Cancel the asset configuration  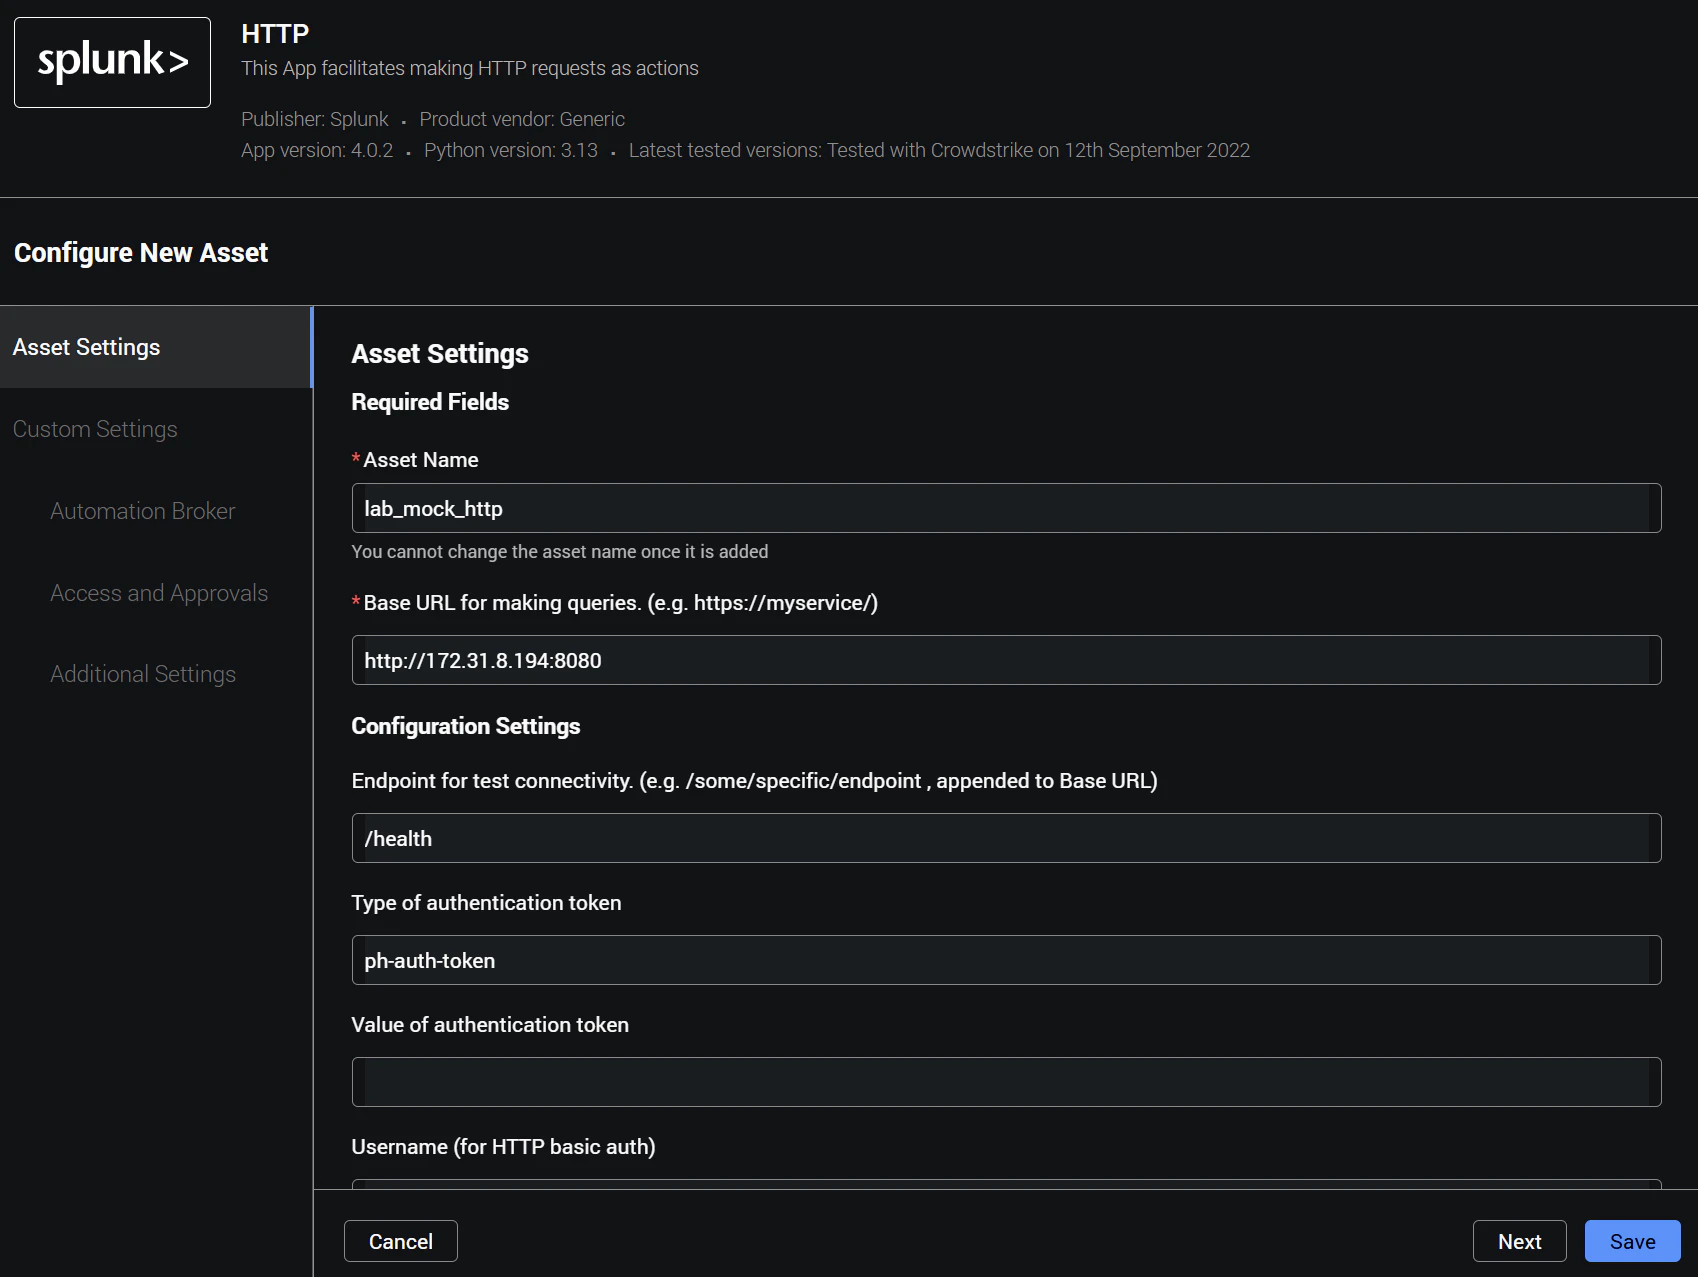point(401,1241)
